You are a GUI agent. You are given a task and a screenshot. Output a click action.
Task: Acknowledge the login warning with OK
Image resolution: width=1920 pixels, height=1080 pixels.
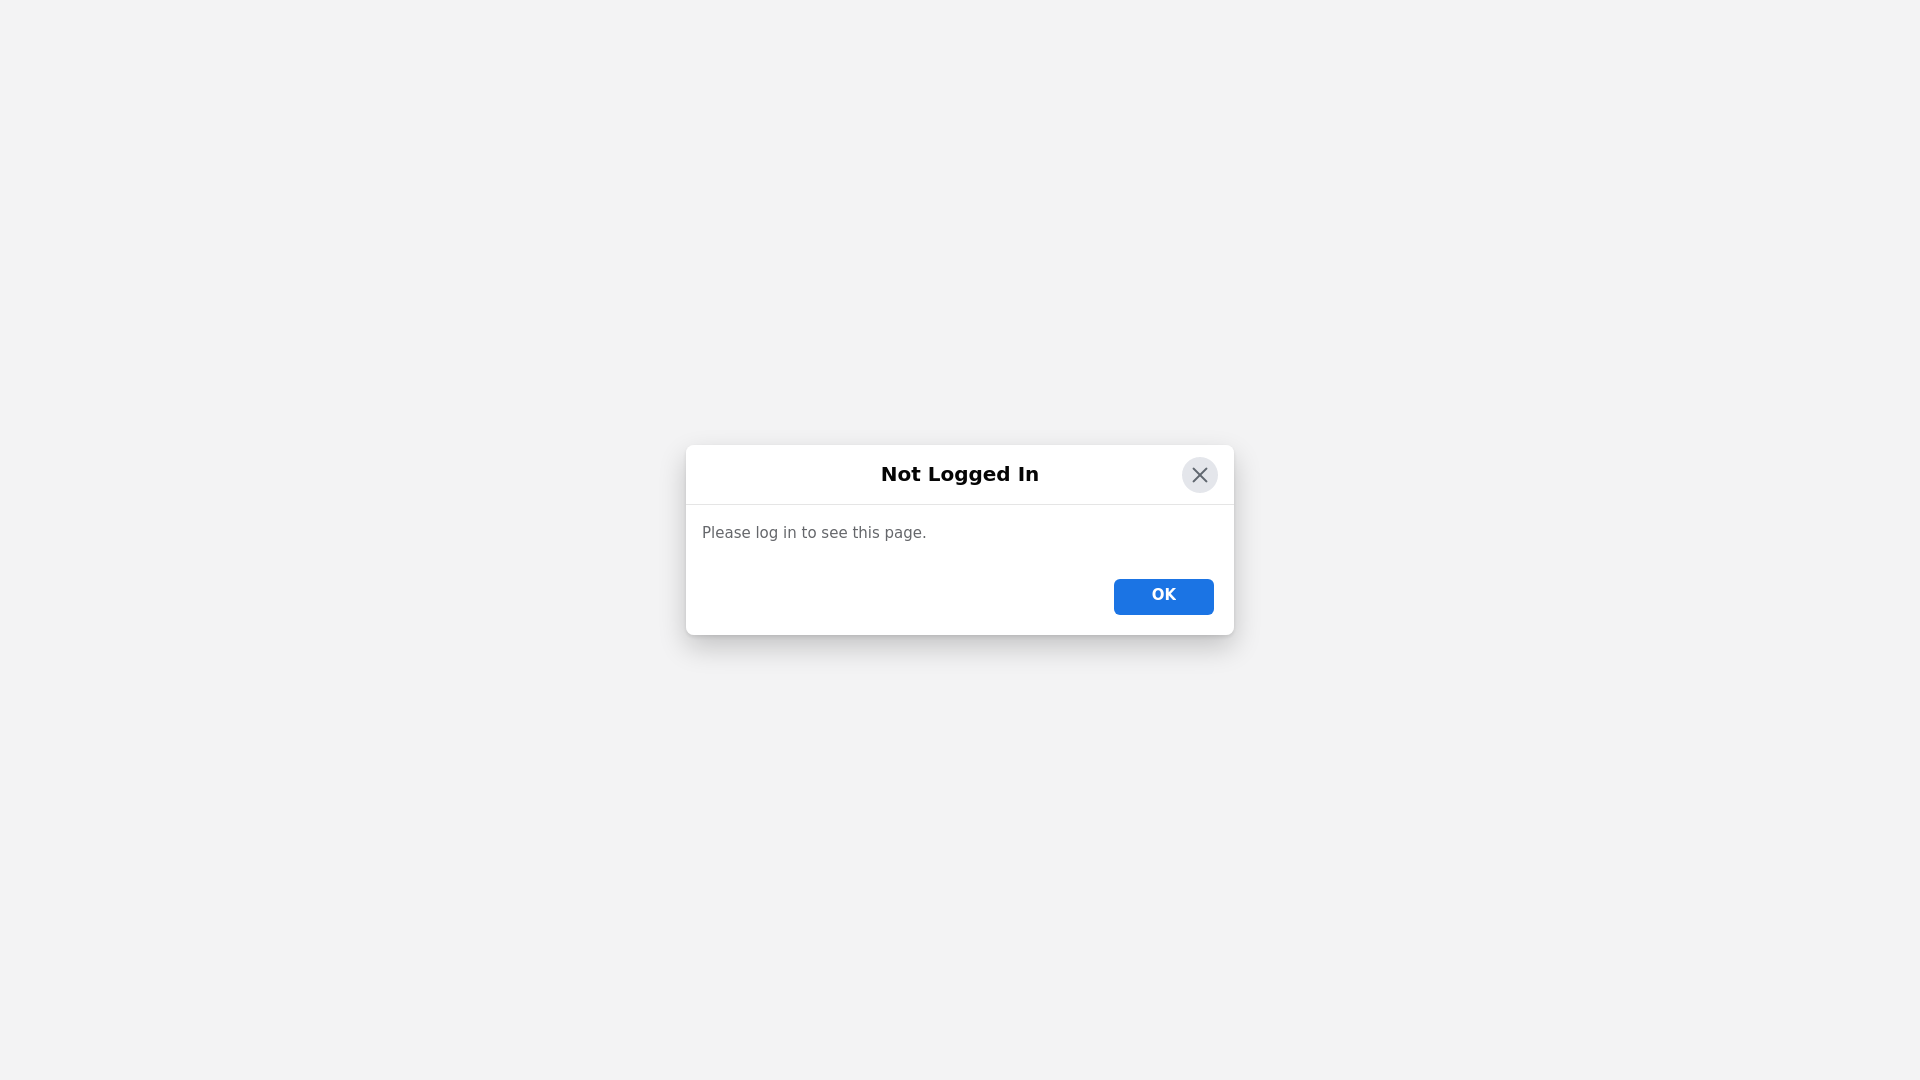(x=1163, y=596)
